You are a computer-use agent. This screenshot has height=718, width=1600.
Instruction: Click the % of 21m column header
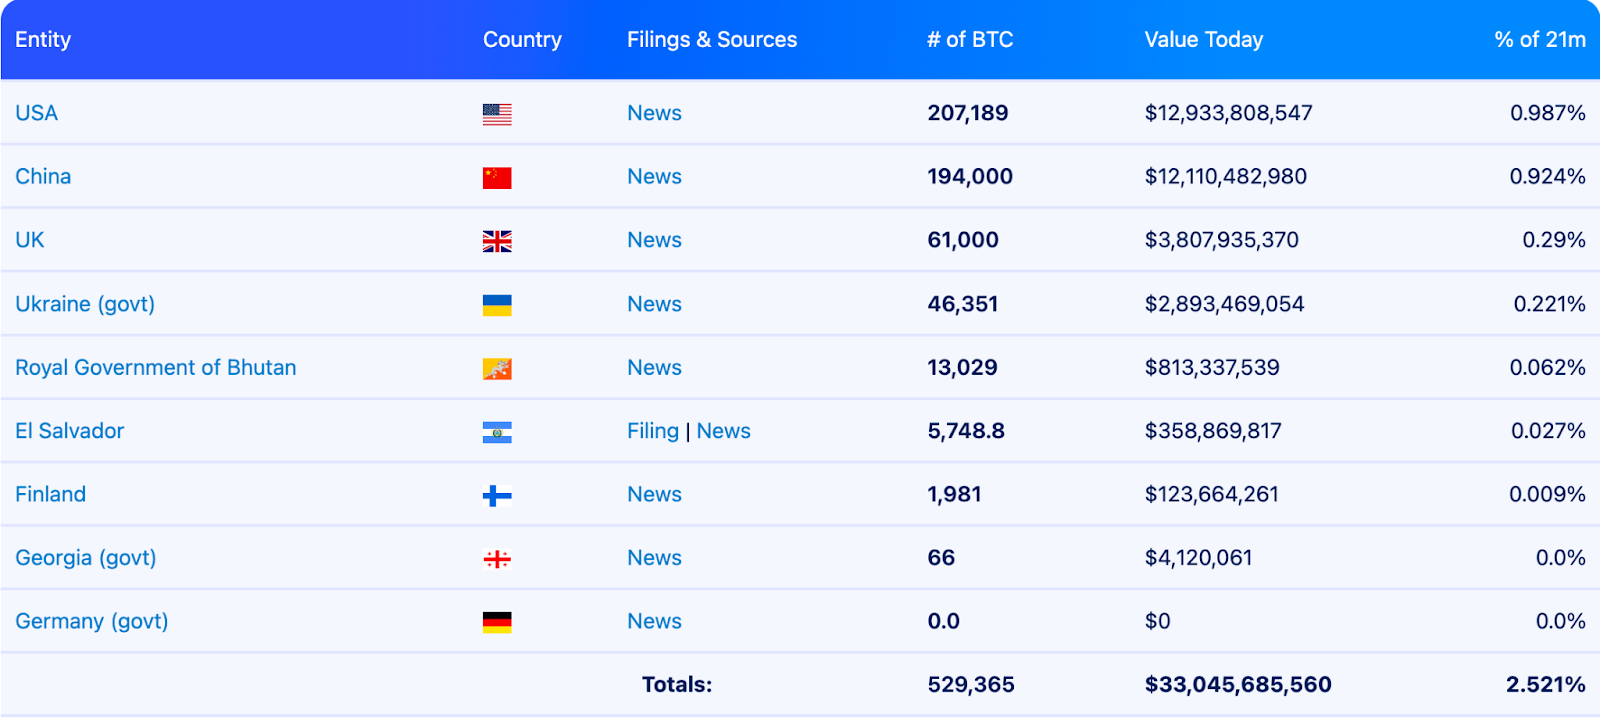click(1540, 40)
